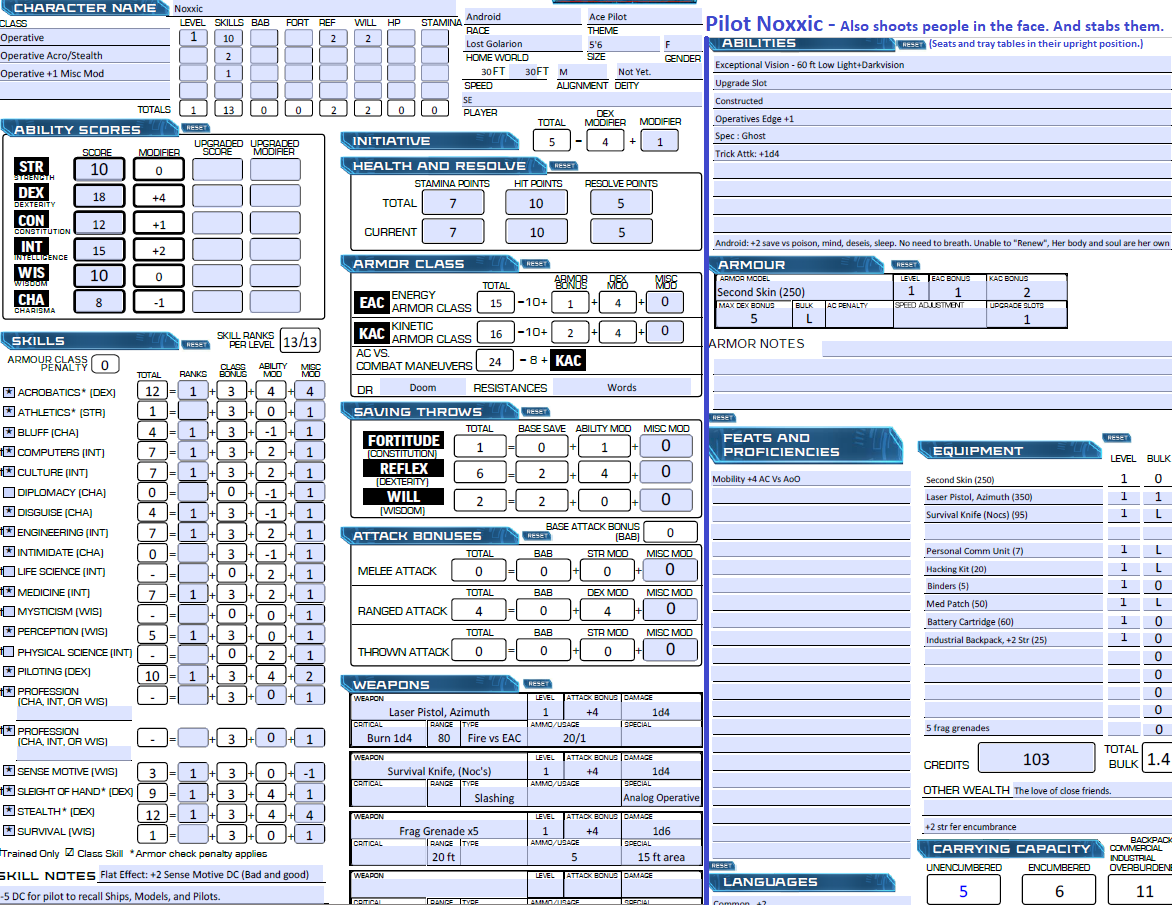Reset the Health and Resolve section
The height and width of the screenshot is (905, 1172).
tap(564, 166)
